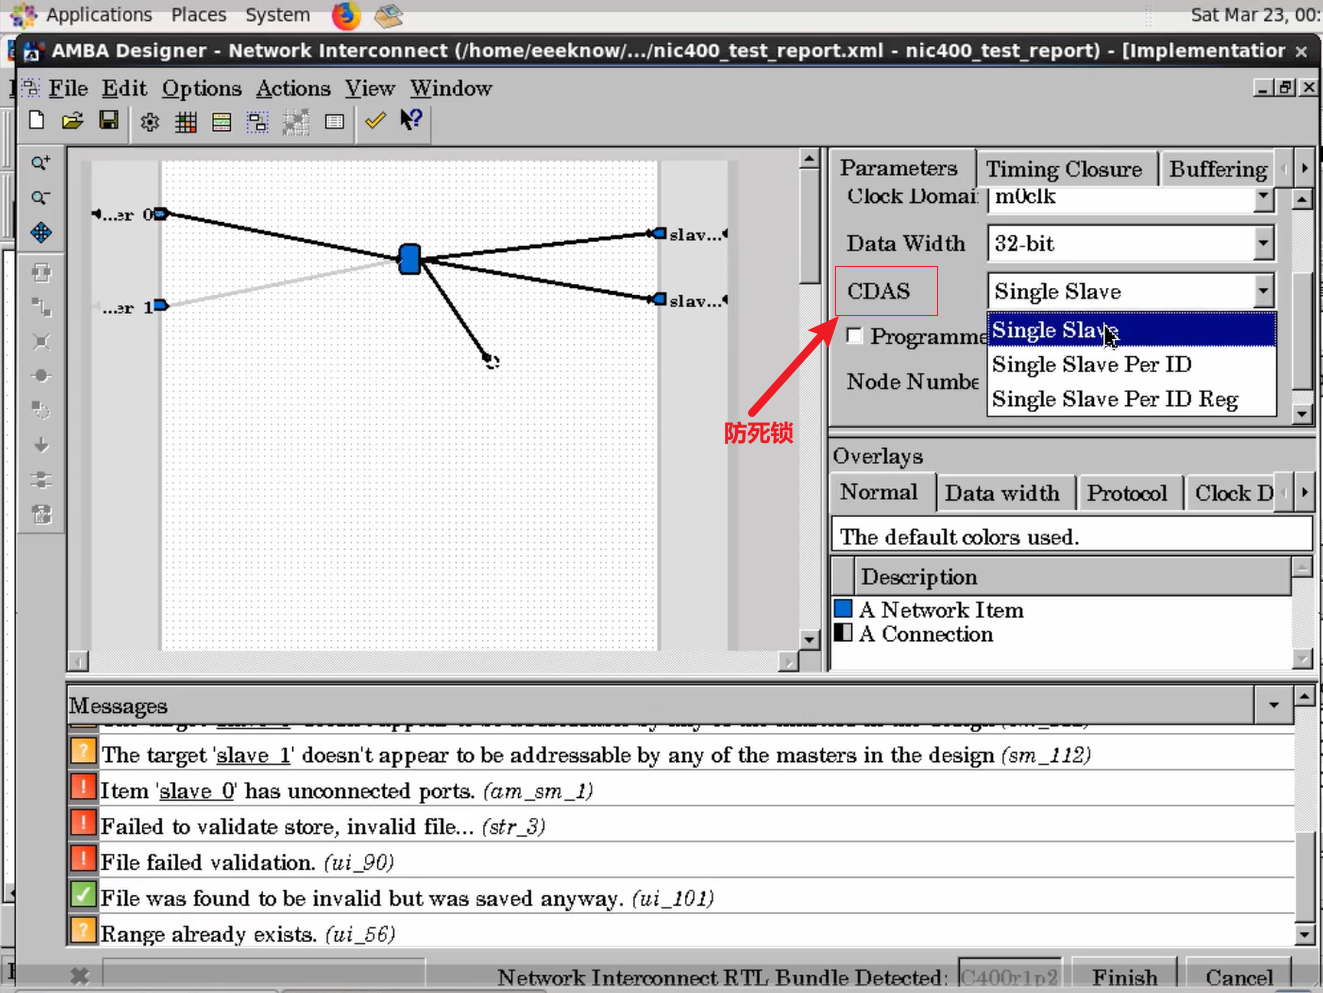Open the Options menu
The width and height of the screenshot is (1323, 993).
tap(201, 88)
